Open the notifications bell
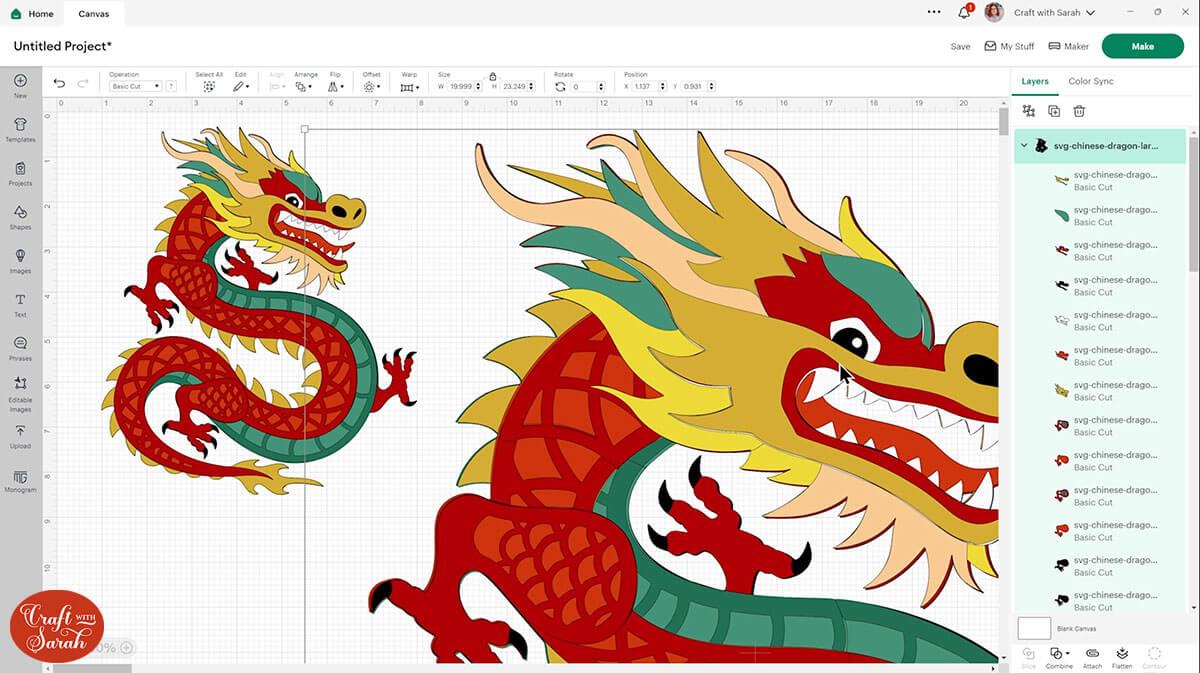 pyautogui.click(x=964, y=13)
